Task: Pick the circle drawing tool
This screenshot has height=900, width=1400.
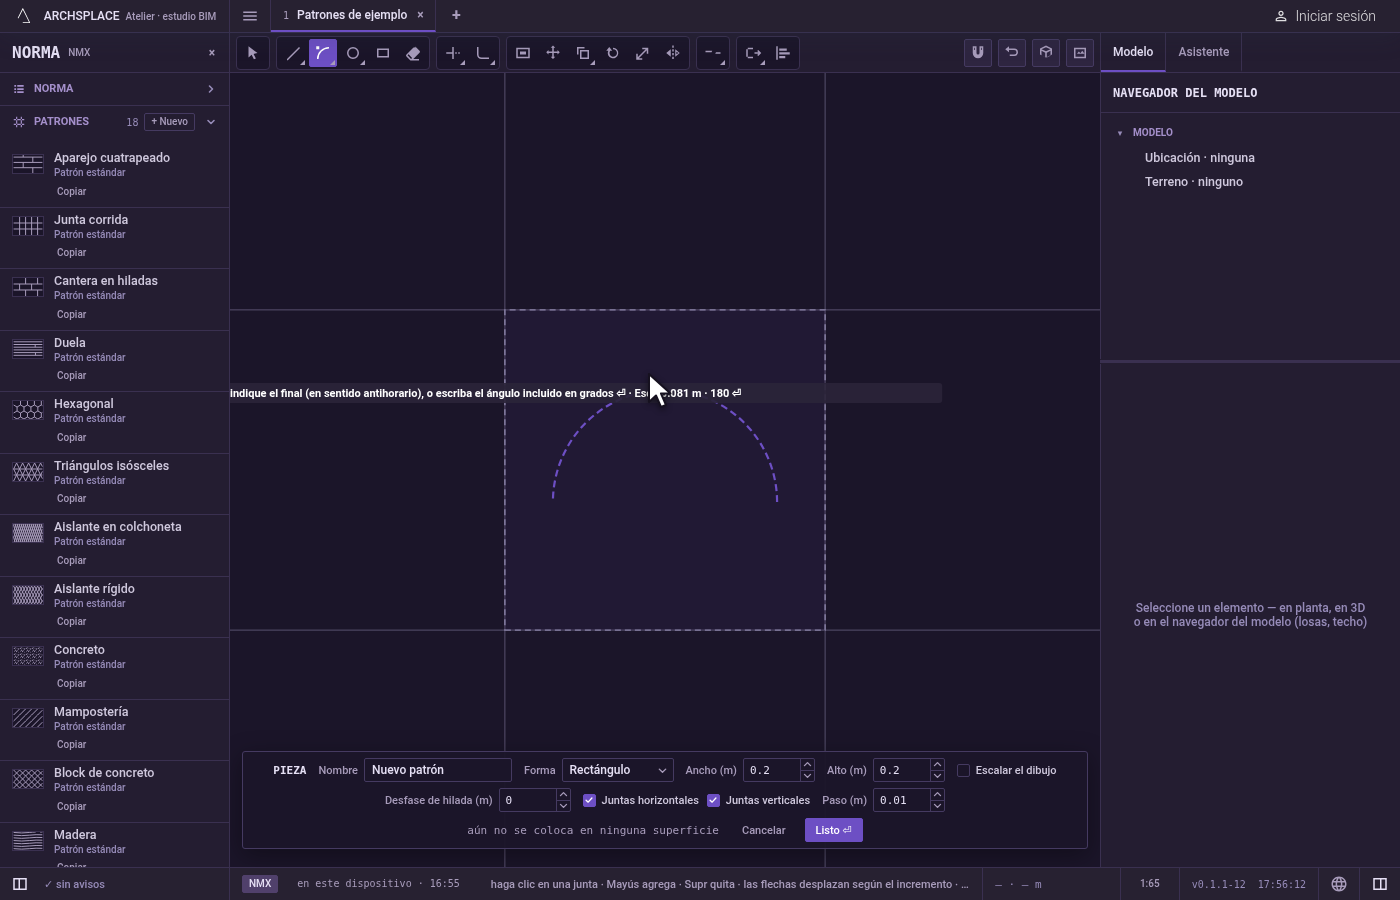Action: [x=353, y=53]
